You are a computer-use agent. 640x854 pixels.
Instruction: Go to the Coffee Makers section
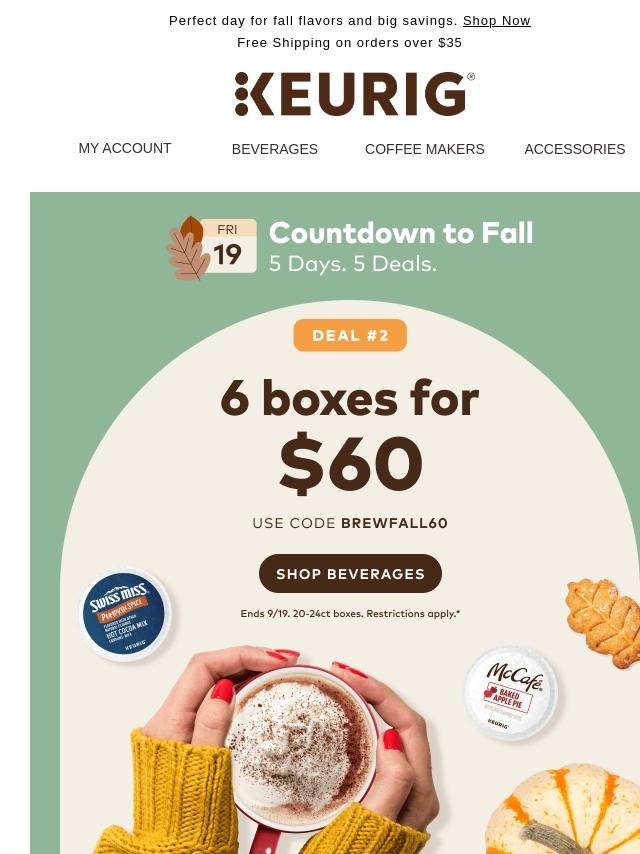[424, 149]
